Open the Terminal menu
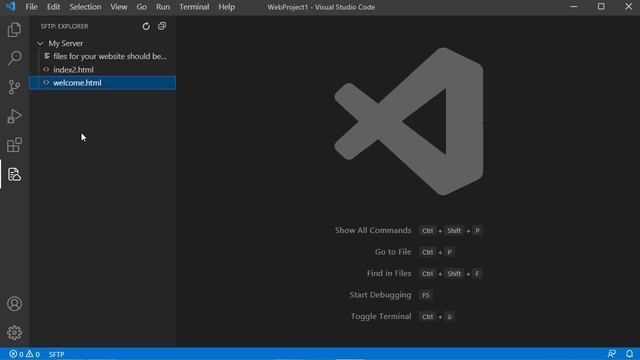The width and height of the screenshot is (640, 360). point(194,7)
